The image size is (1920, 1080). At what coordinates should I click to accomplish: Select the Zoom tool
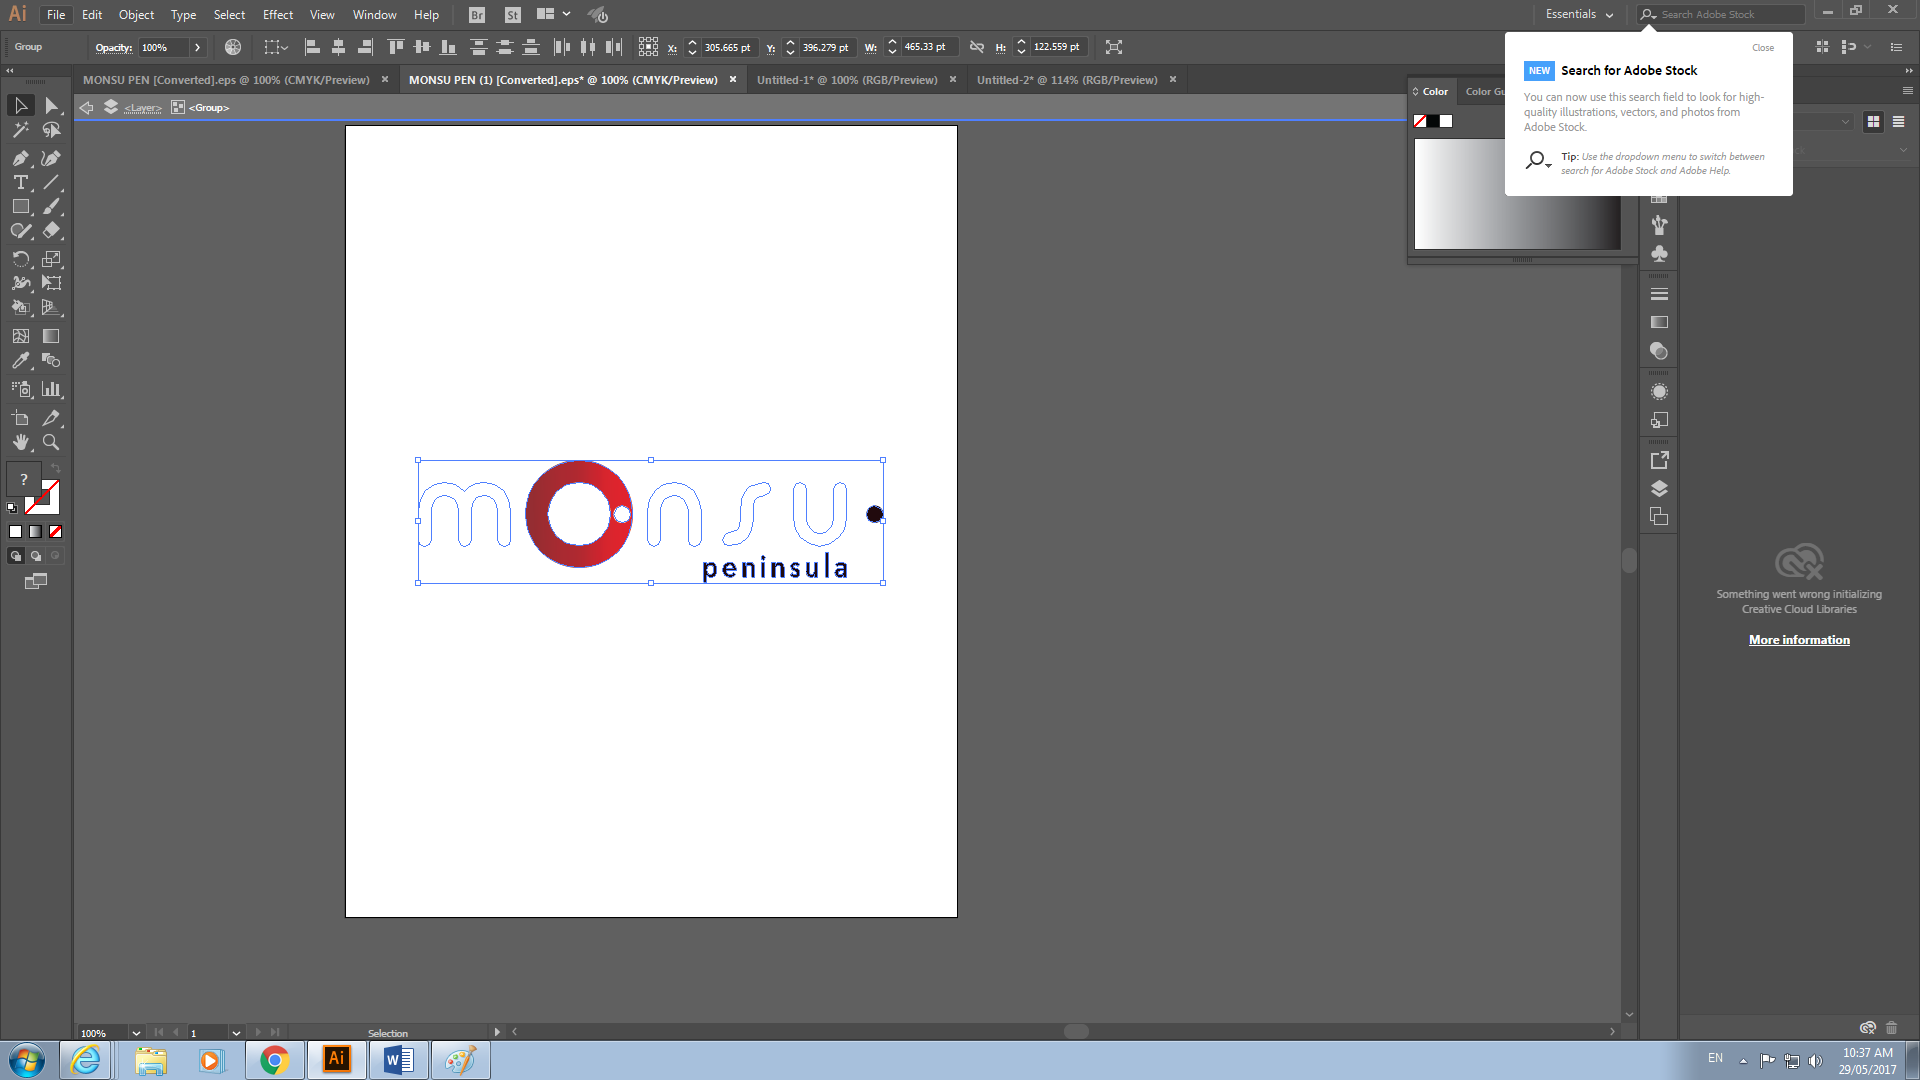click(x=52, y=442)
